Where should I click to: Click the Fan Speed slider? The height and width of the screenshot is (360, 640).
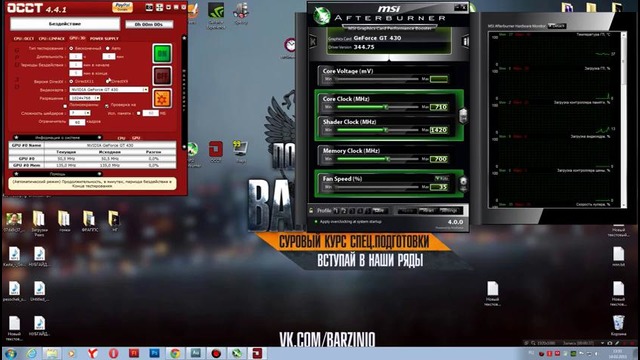coord(376,187)
